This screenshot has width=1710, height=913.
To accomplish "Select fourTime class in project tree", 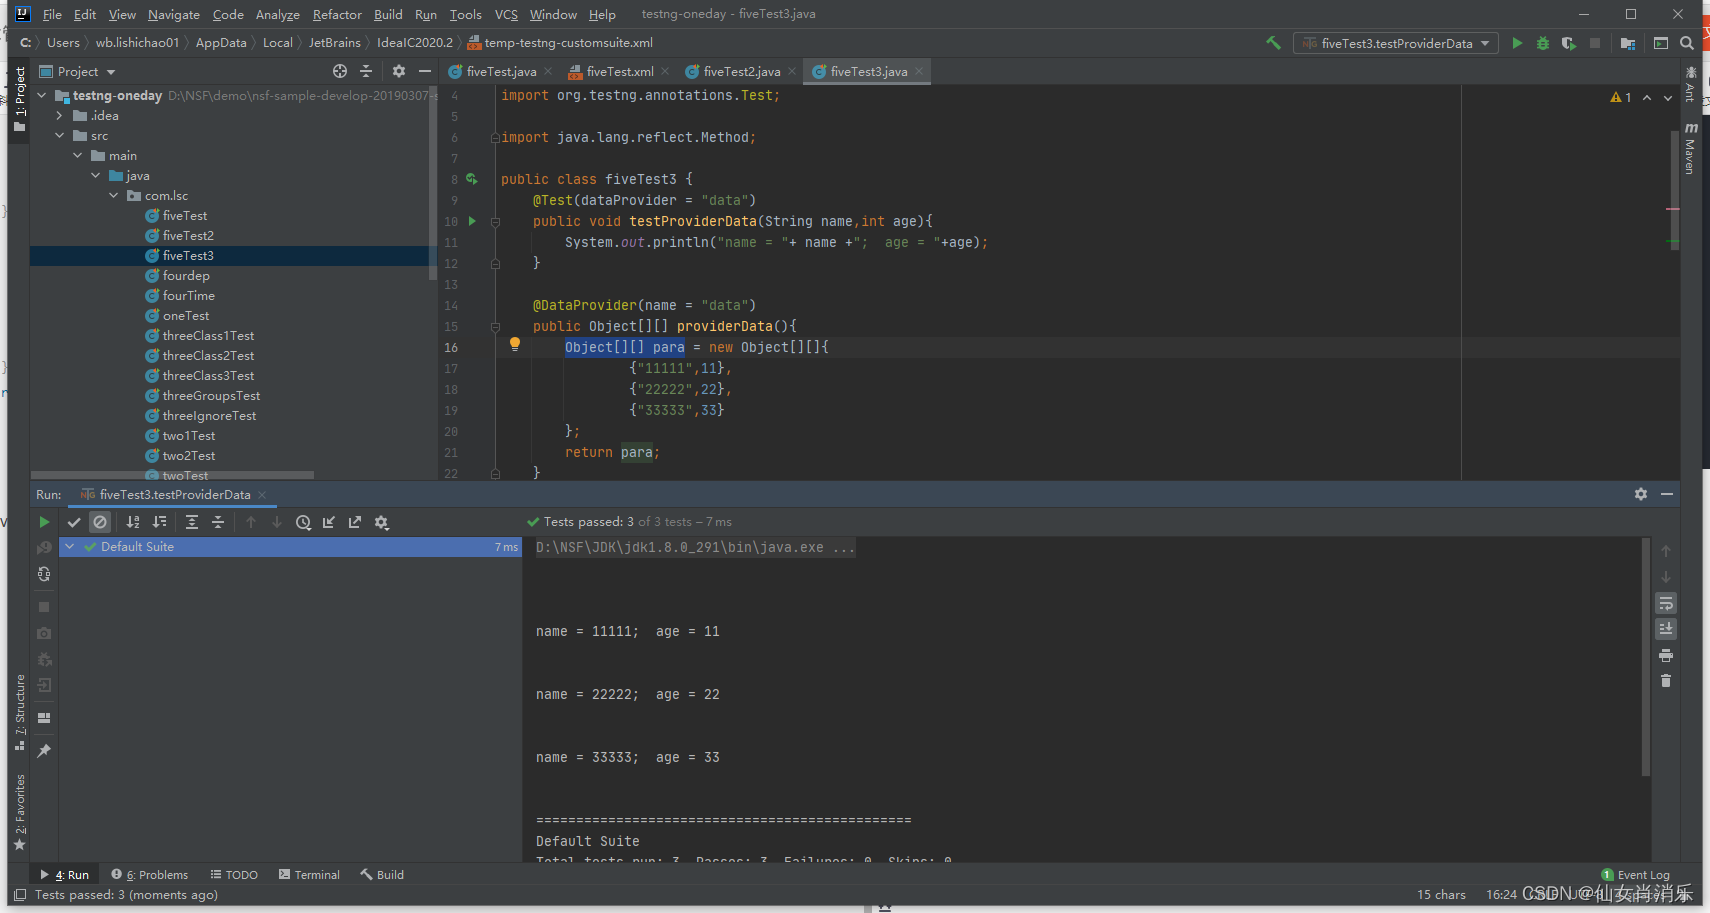I will tap(188, 296).
